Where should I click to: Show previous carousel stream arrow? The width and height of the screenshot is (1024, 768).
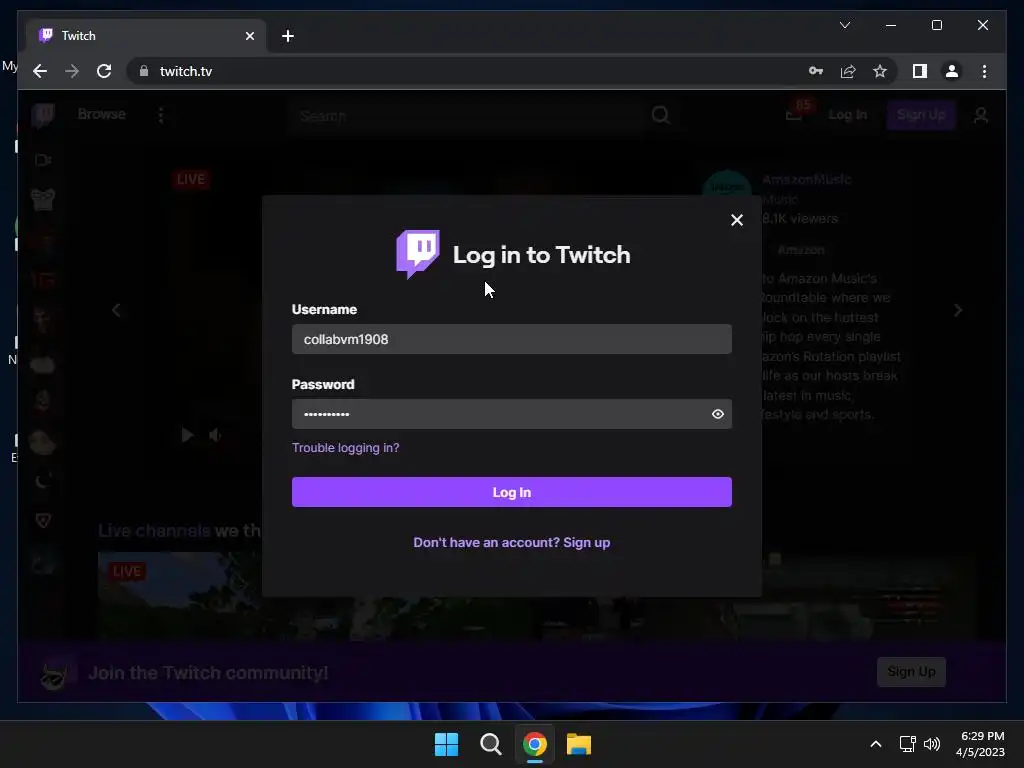pos(116,310)
